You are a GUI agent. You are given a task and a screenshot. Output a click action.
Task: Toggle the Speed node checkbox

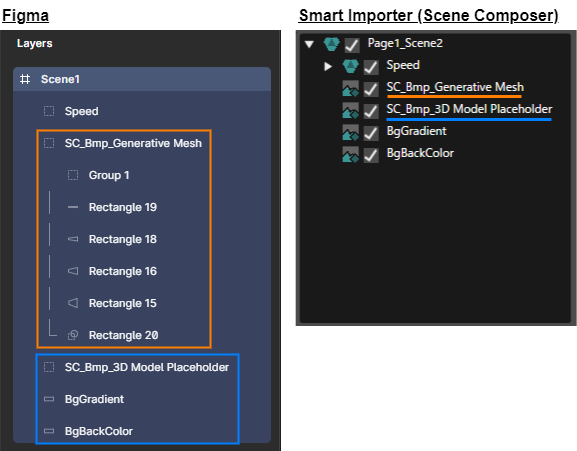(371, 67)
